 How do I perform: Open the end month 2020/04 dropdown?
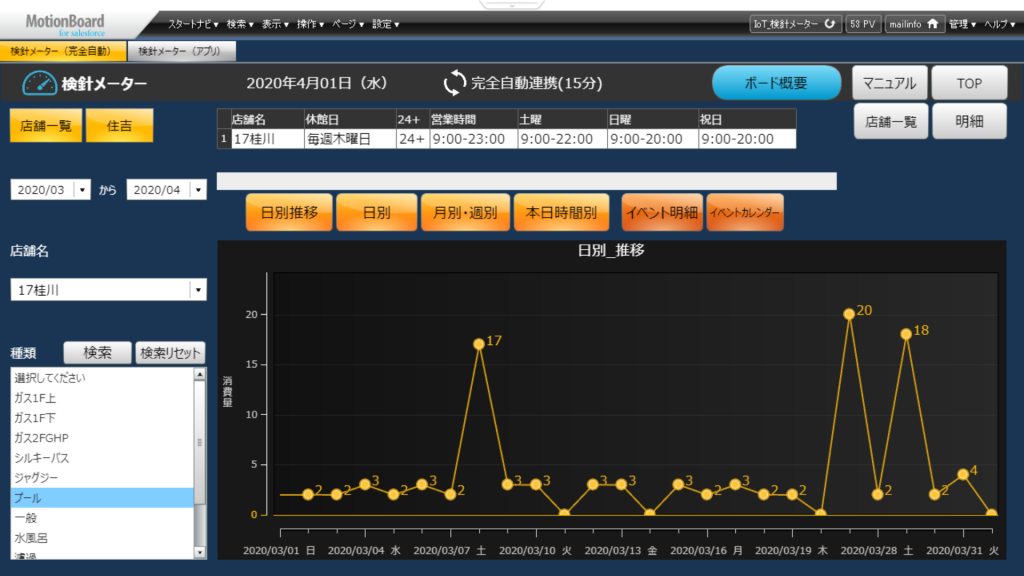pos(198,190)
